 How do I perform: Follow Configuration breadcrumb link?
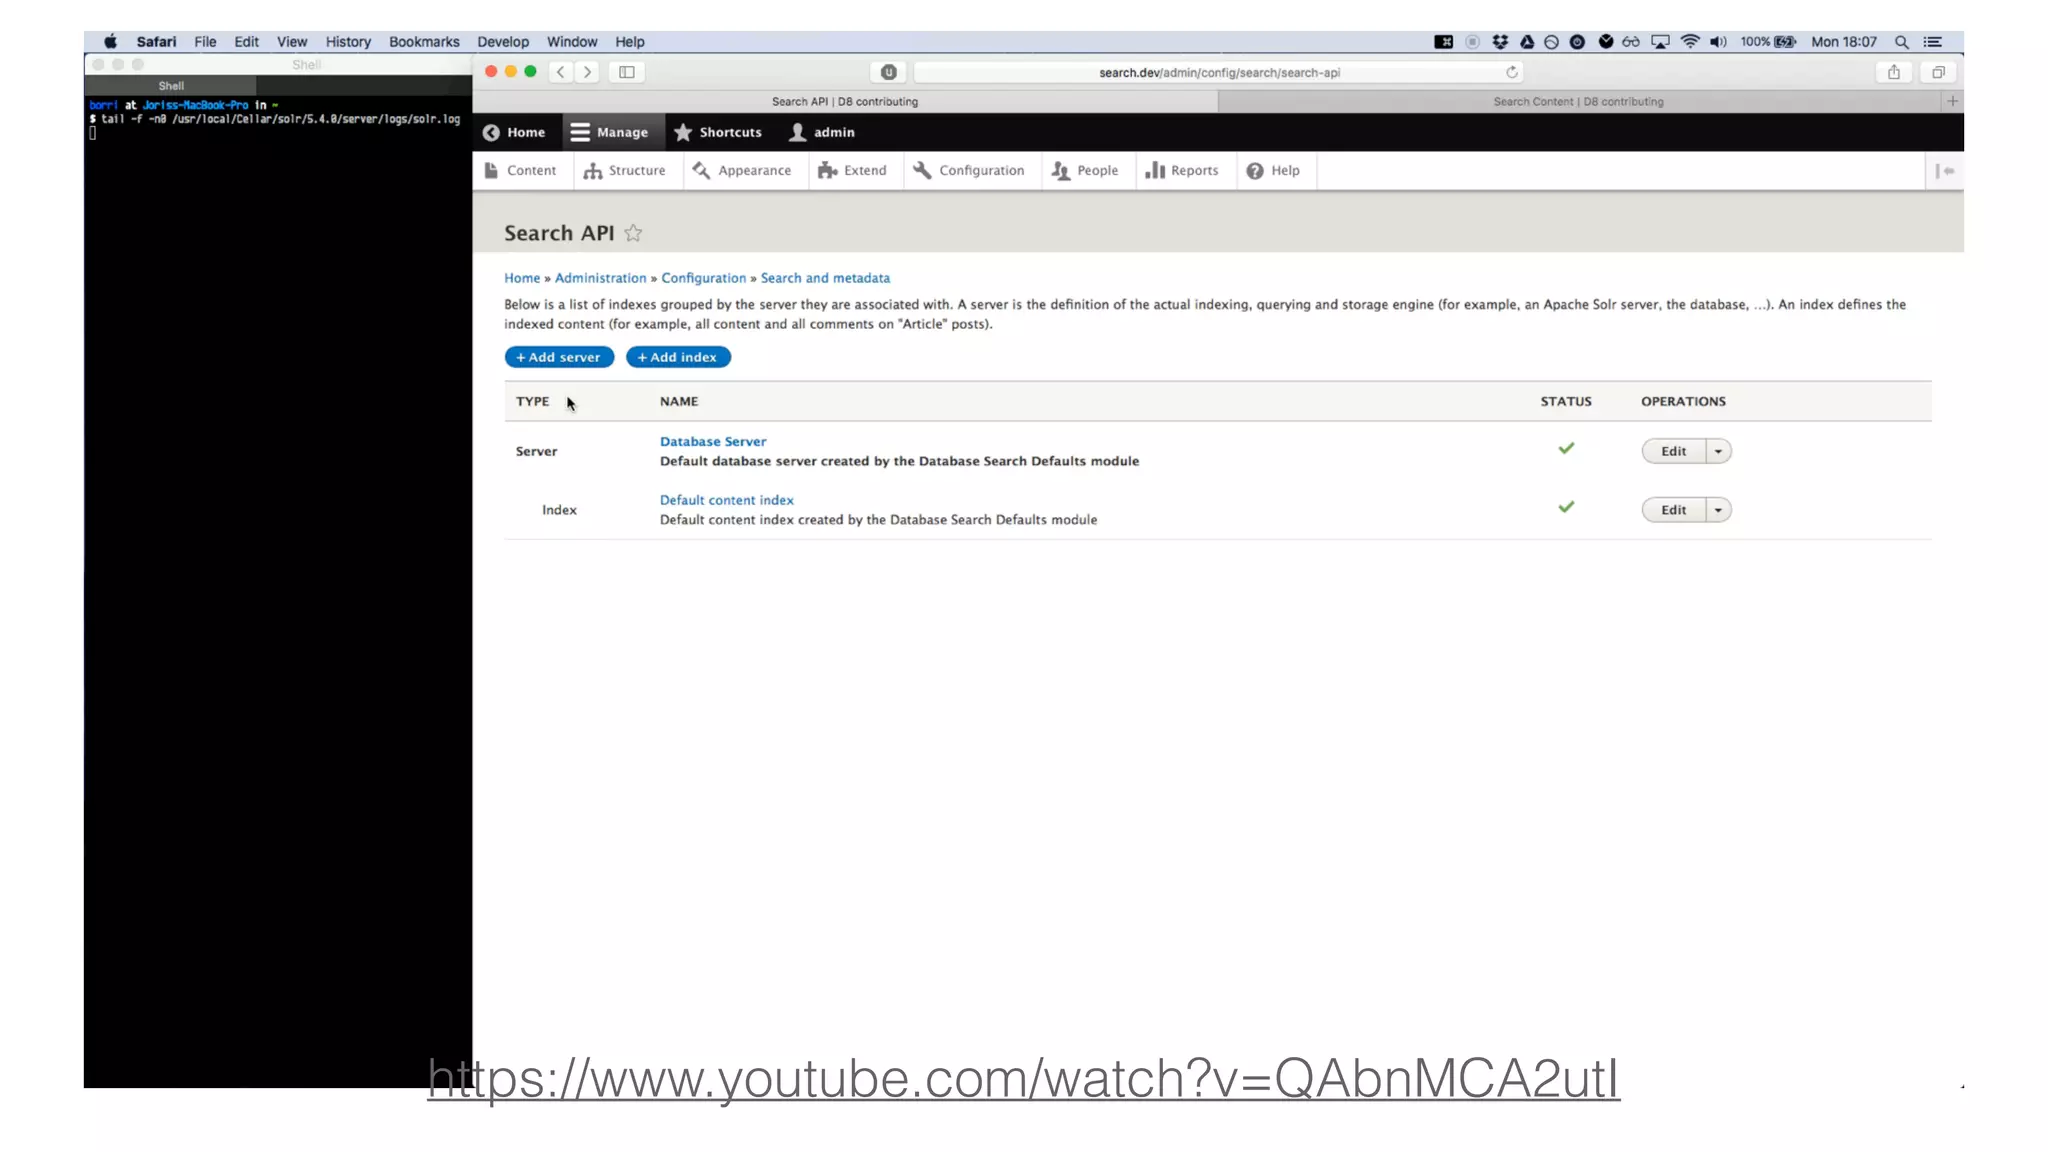click(704, 278)
